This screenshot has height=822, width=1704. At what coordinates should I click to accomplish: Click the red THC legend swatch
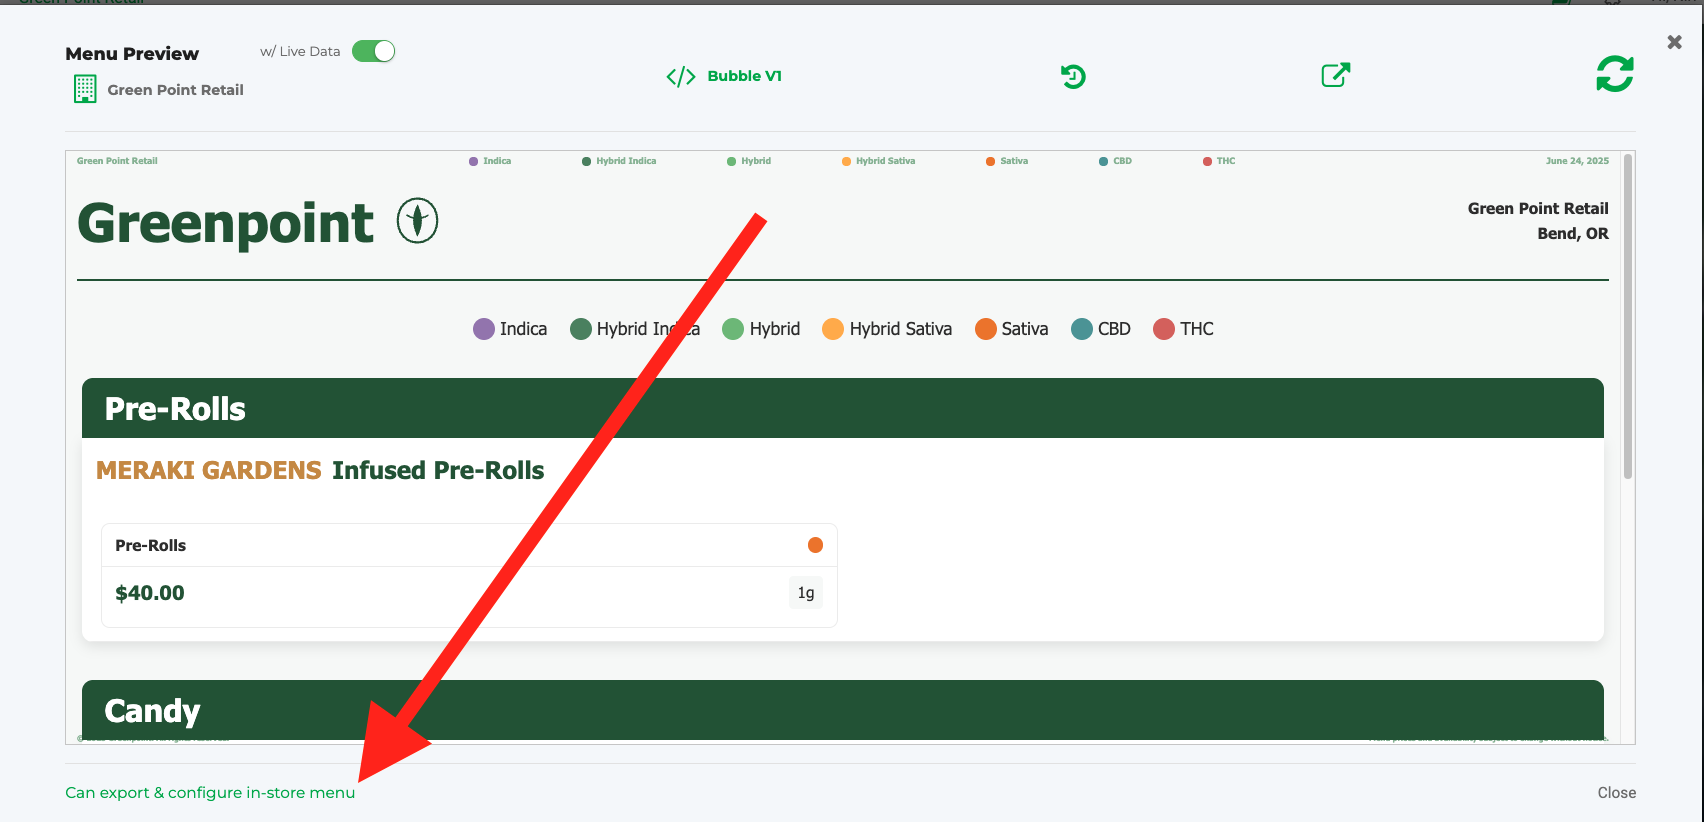tap(1164, 329)
